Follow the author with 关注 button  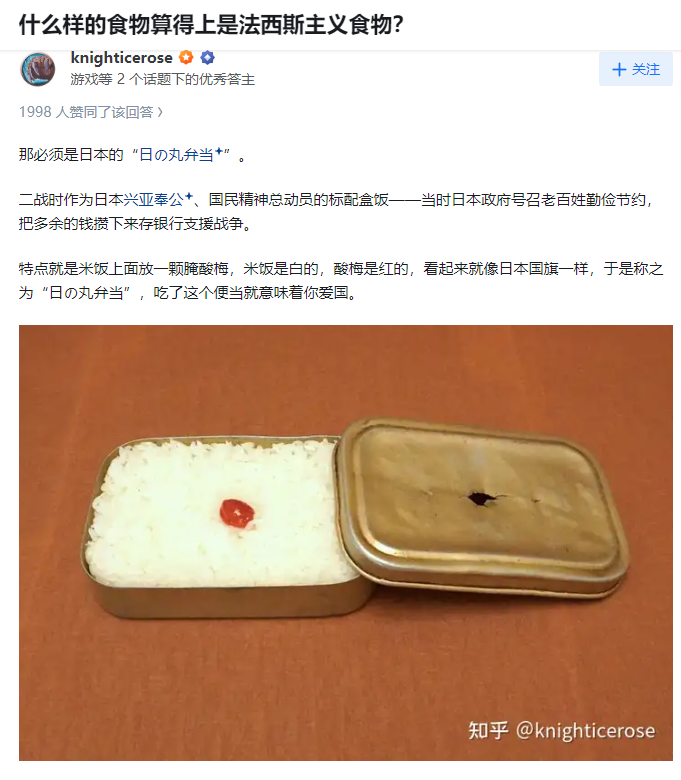pyautogui.click(x=636, y=69)
